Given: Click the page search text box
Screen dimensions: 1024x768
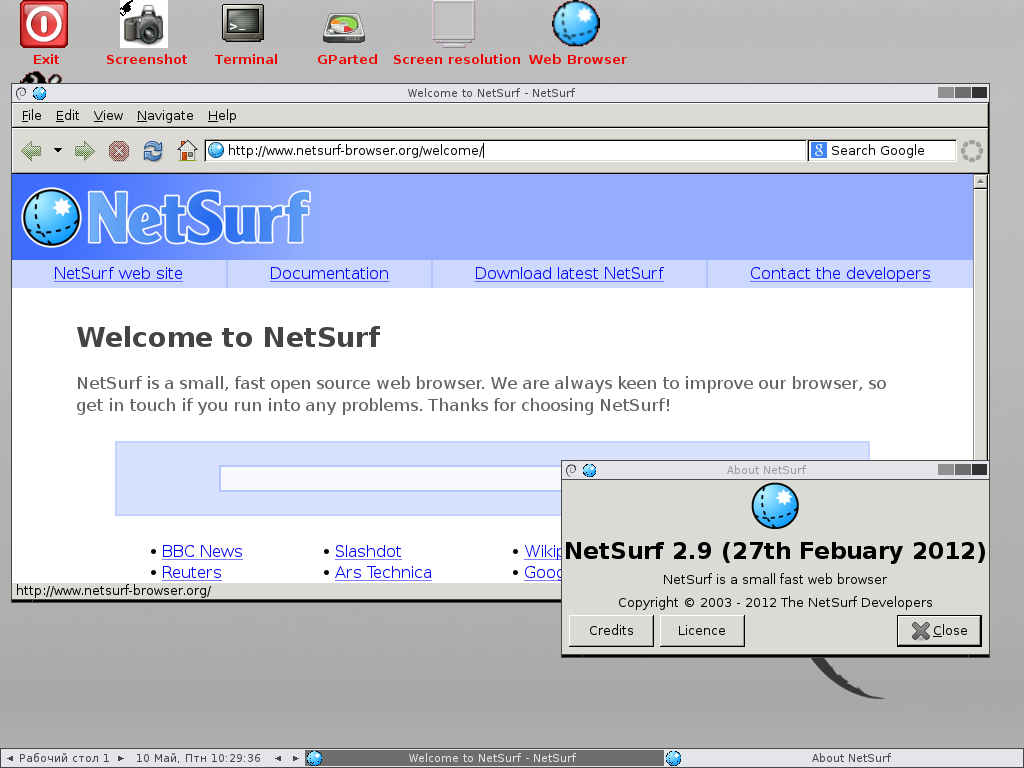Looking at the screenshot, I should (391, 479).
